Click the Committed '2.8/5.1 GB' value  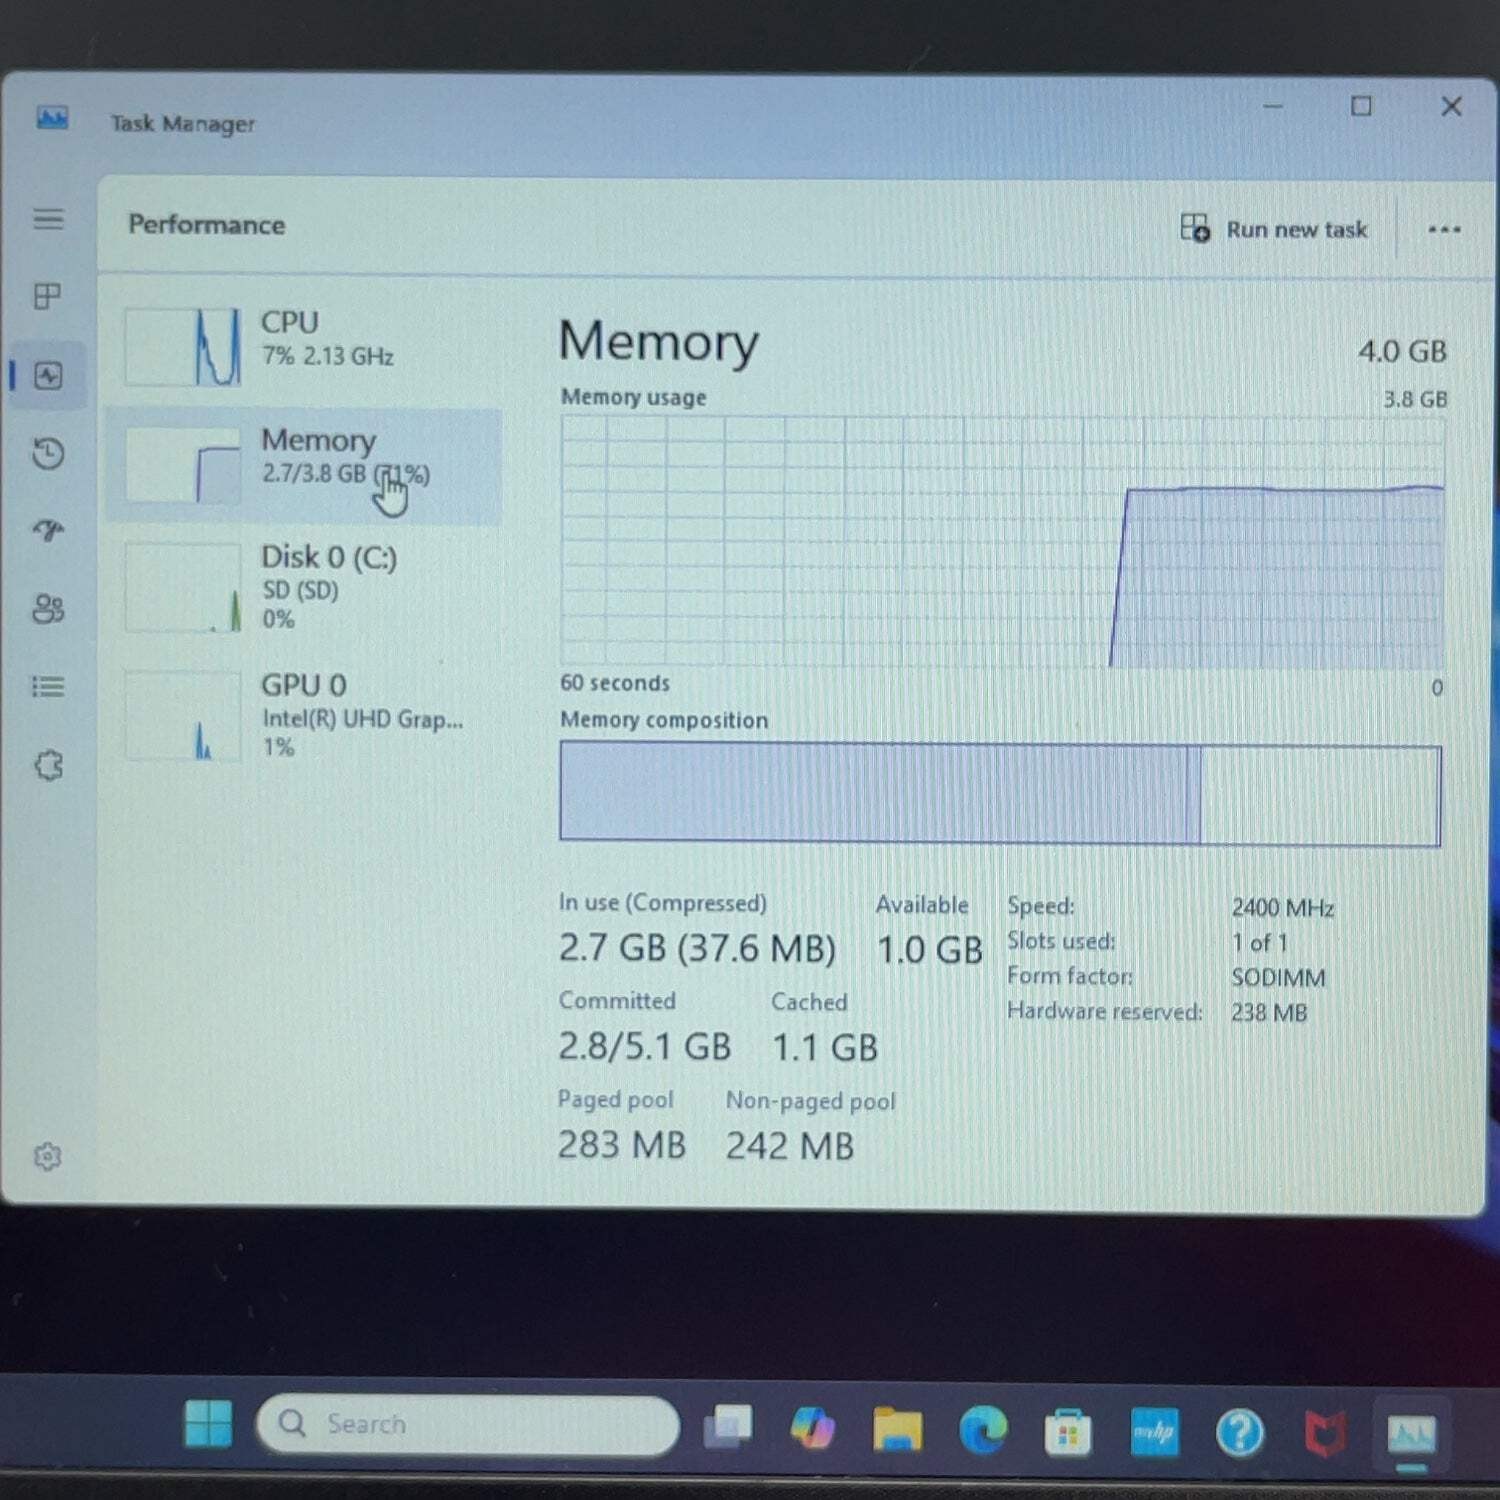(644, 1046)
